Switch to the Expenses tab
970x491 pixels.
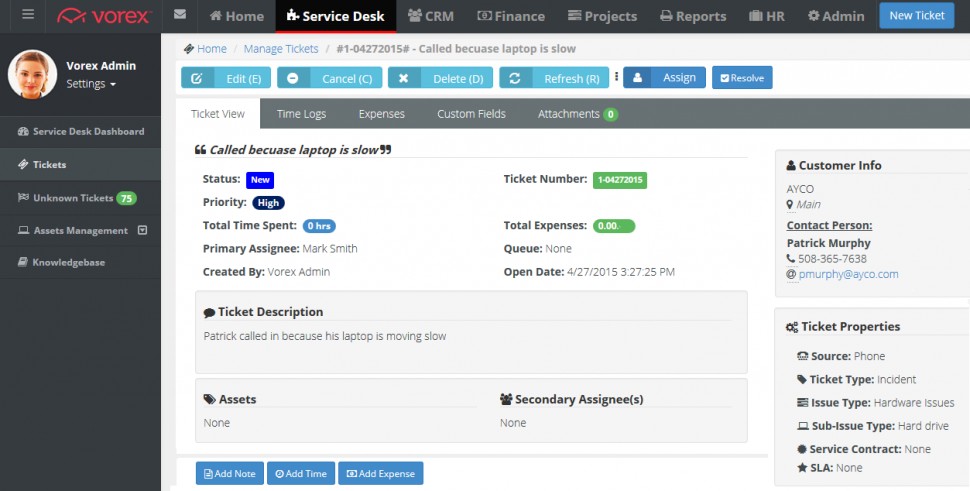pyautogui.click(x=382, y=114)
